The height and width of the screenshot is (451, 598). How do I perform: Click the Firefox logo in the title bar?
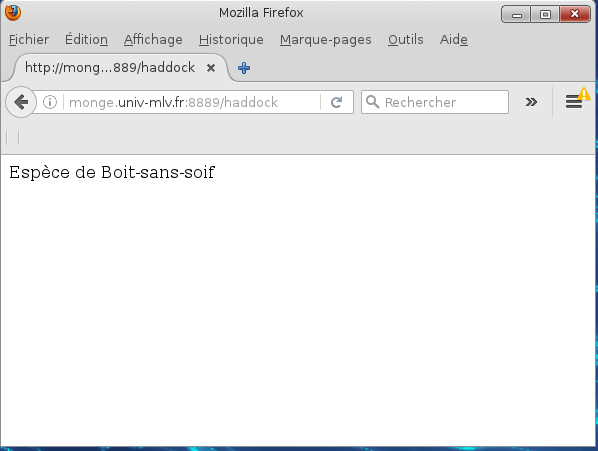pos(13,13)
